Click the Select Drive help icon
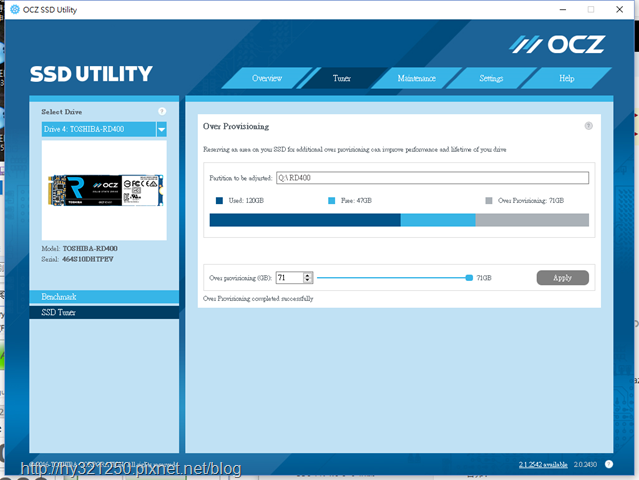Image resolution: width=639 pixels, height=480 pixels. [x=162, y=111]
